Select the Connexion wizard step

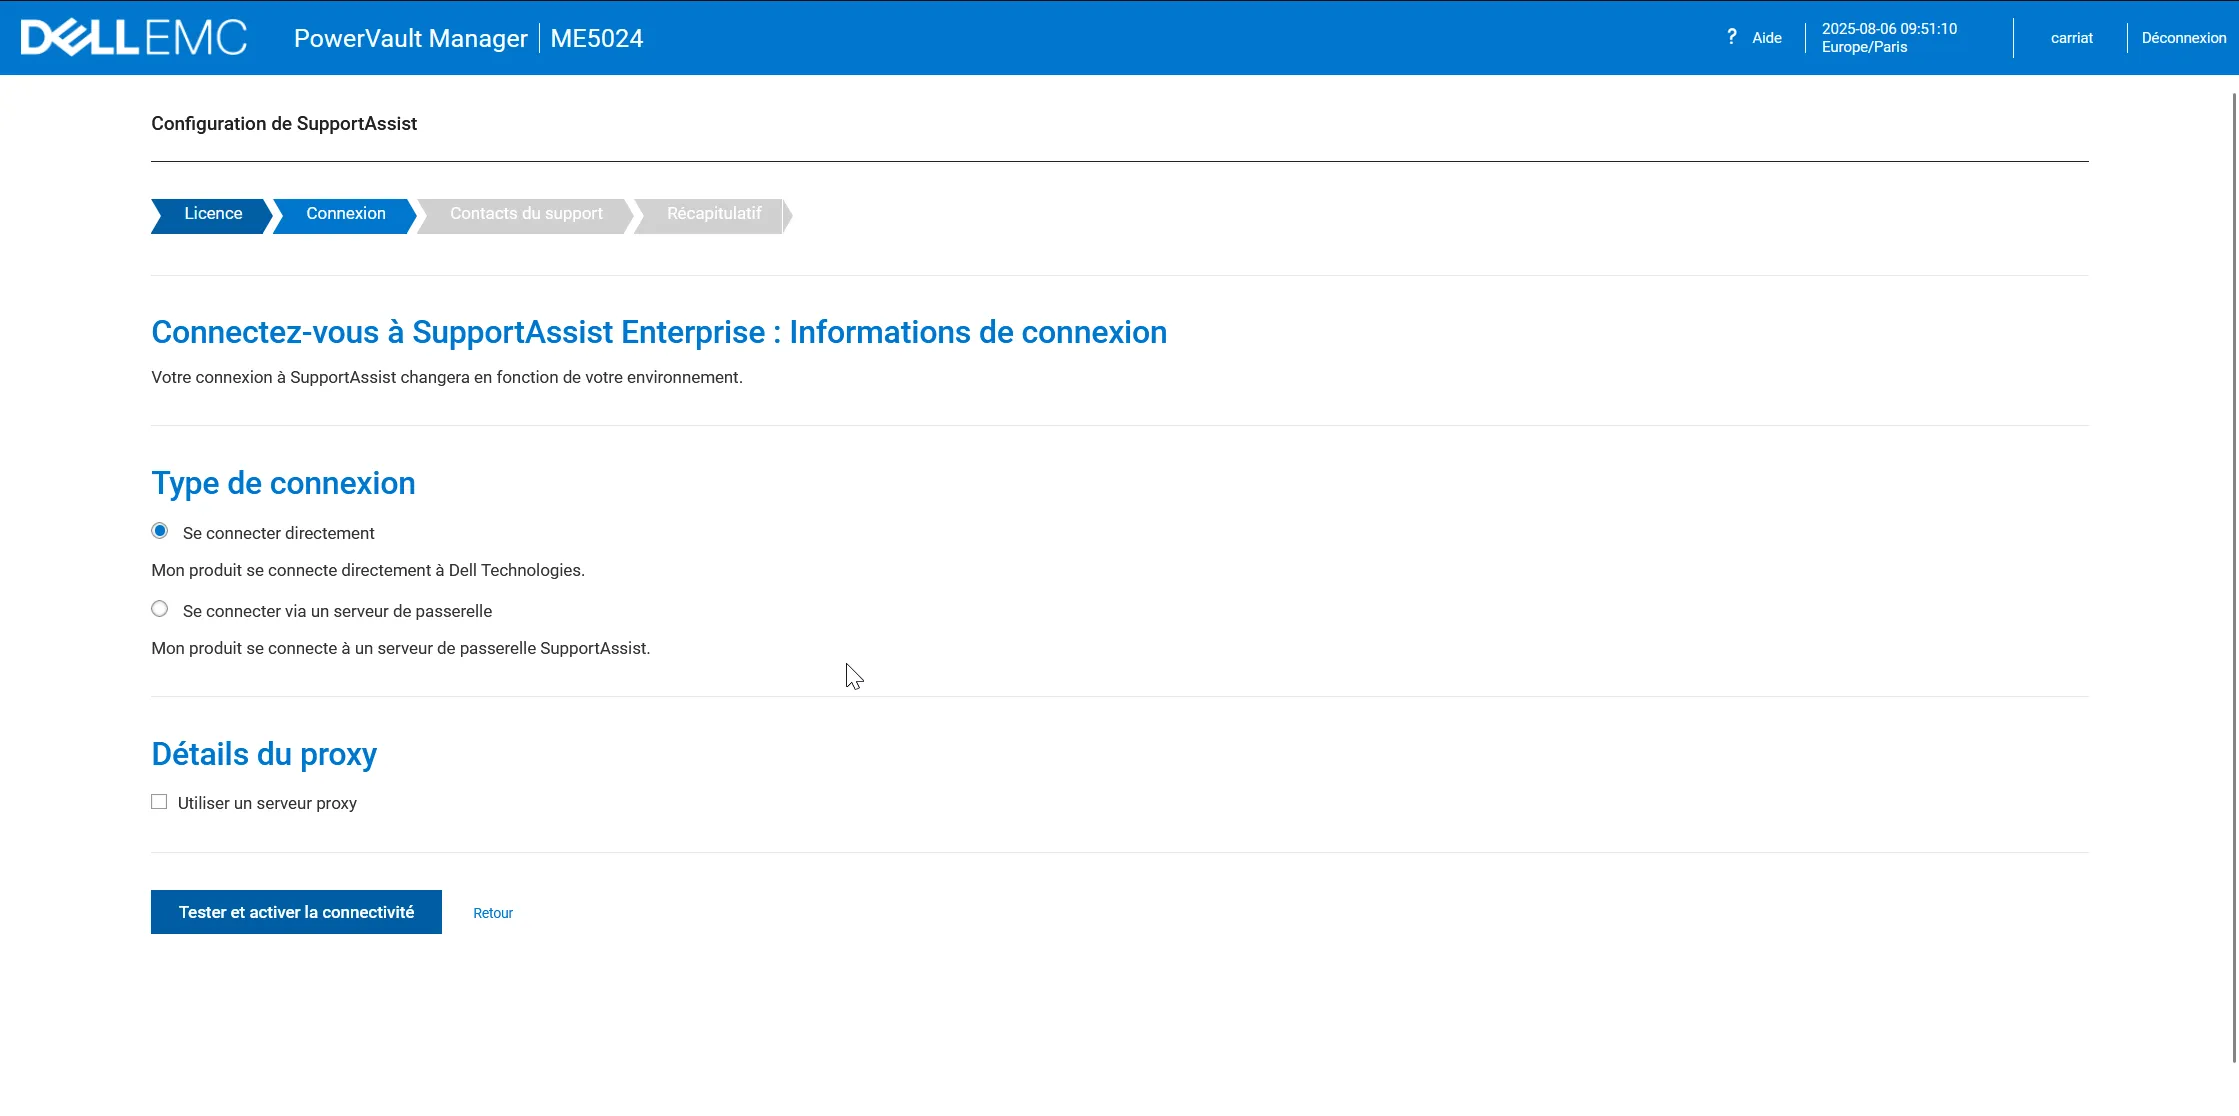click(x=345, y=214)
